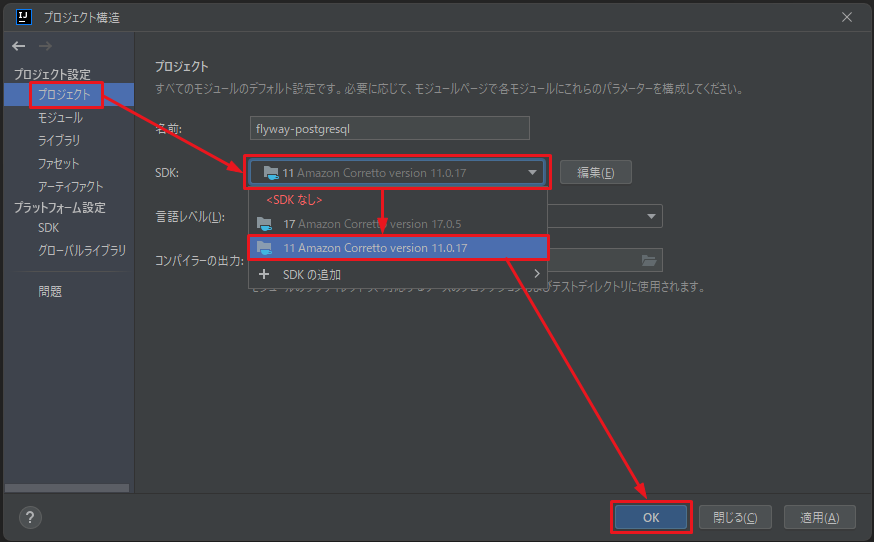
Task: Open the SDK combo box dropdown arrow
Action: tap(532, 173)
